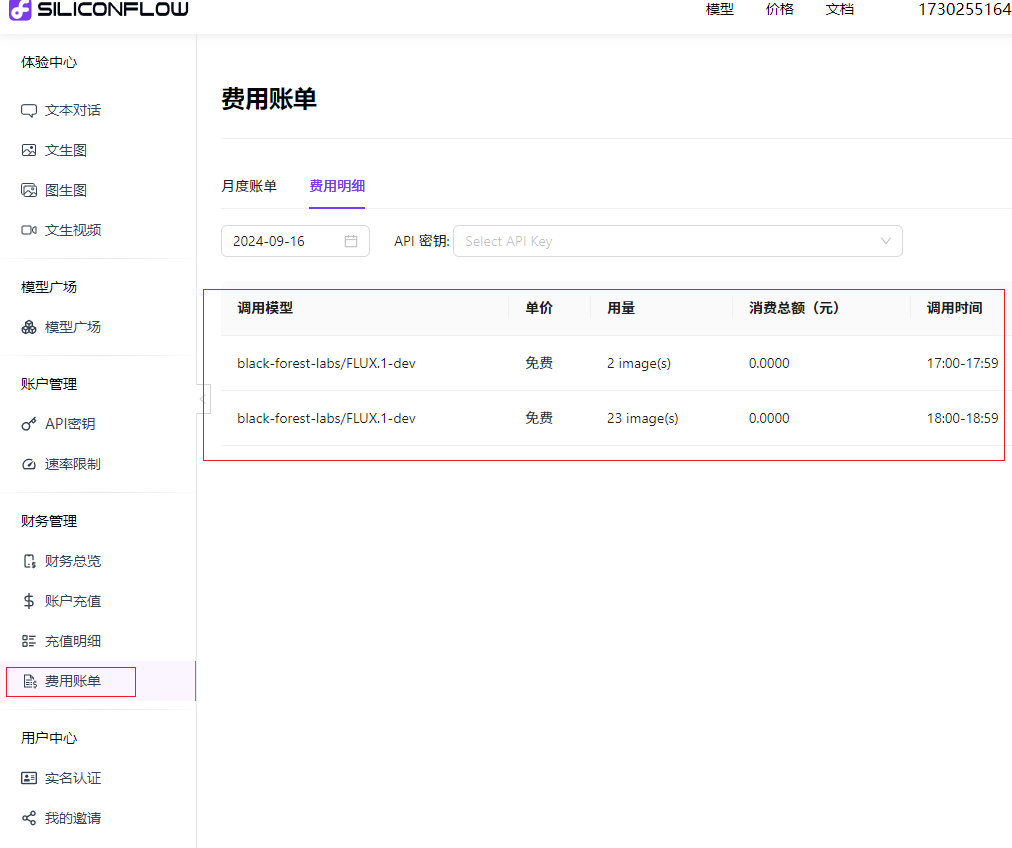Click the account number 1730255164

coord(964,9)
